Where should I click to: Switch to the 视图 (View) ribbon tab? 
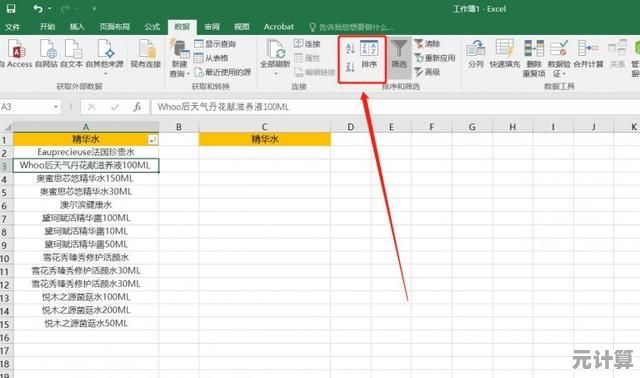241,27
